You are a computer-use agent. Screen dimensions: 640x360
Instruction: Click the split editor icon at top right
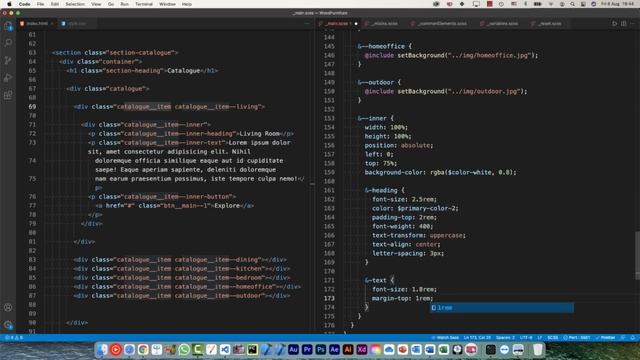point(623,24)
